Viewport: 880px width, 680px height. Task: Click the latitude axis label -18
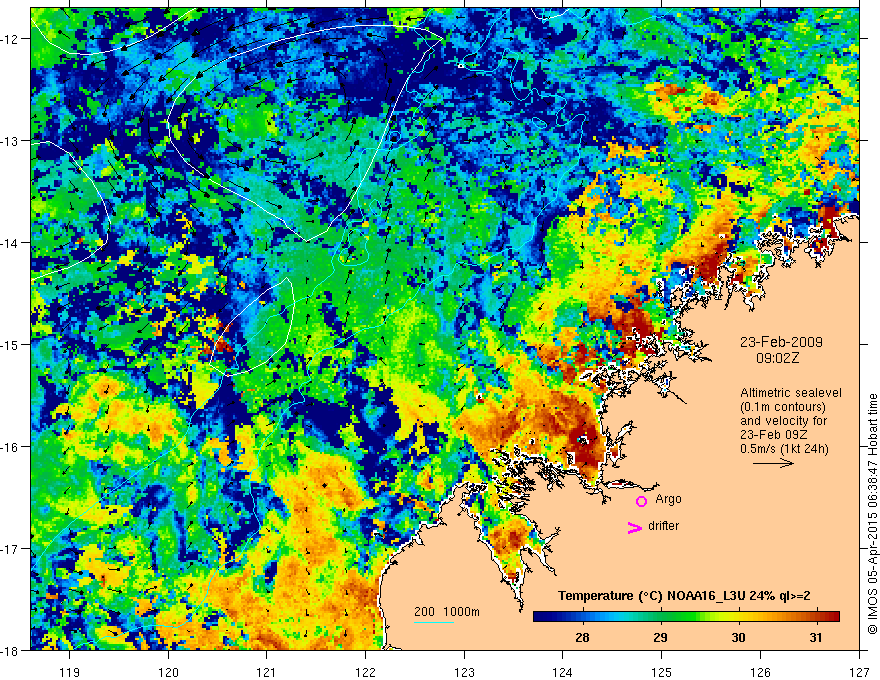click(x=10, y=650)
